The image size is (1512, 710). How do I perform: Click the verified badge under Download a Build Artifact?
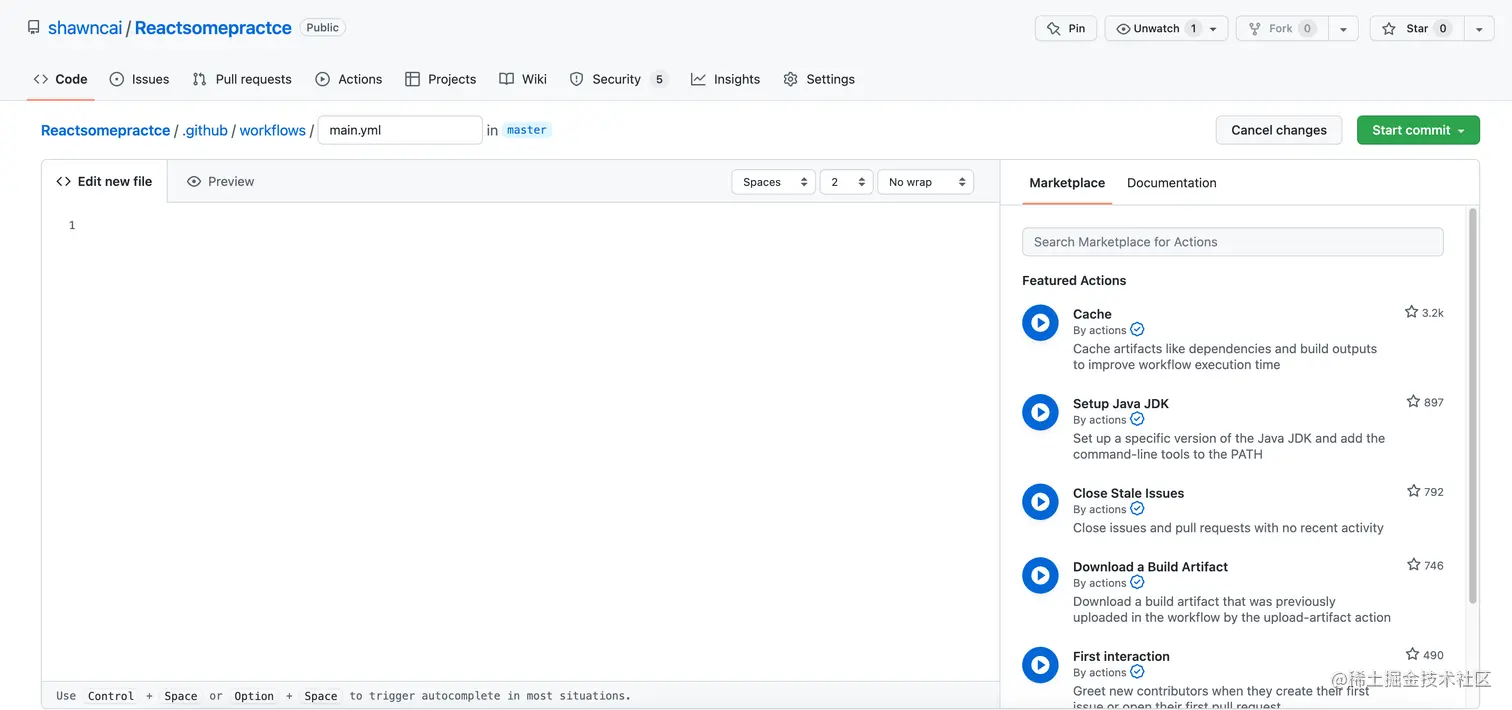1137,583
